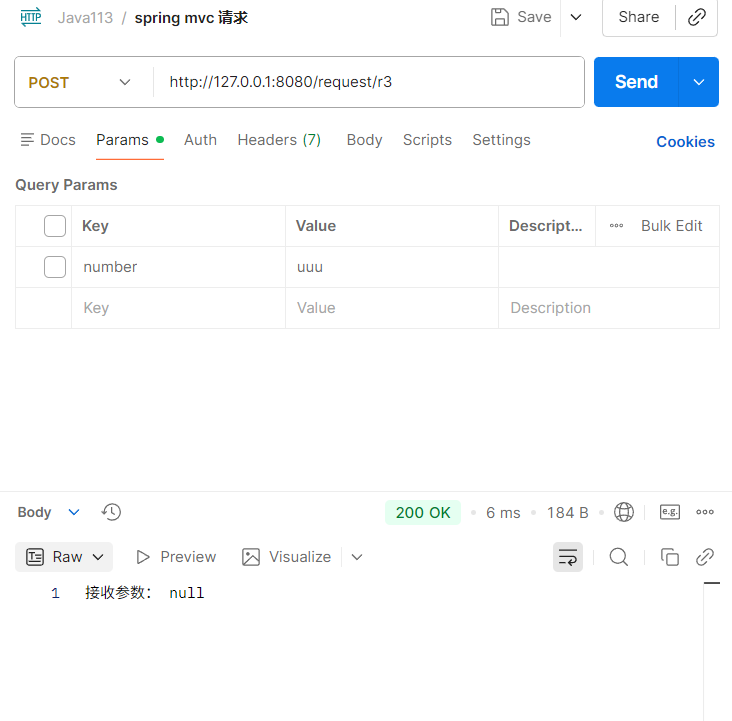This screenshot has height=721, width=732.
Task: Click the Save text button
Action: [534, 17]
